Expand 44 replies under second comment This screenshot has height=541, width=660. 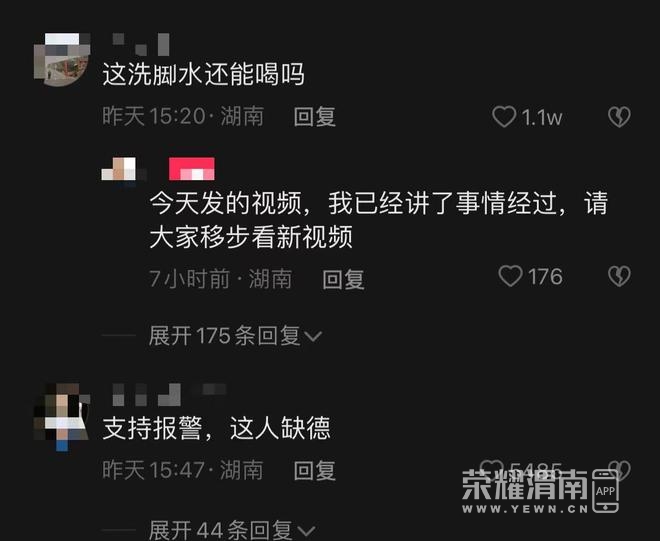pyautogui.click(x=232, y=530)
